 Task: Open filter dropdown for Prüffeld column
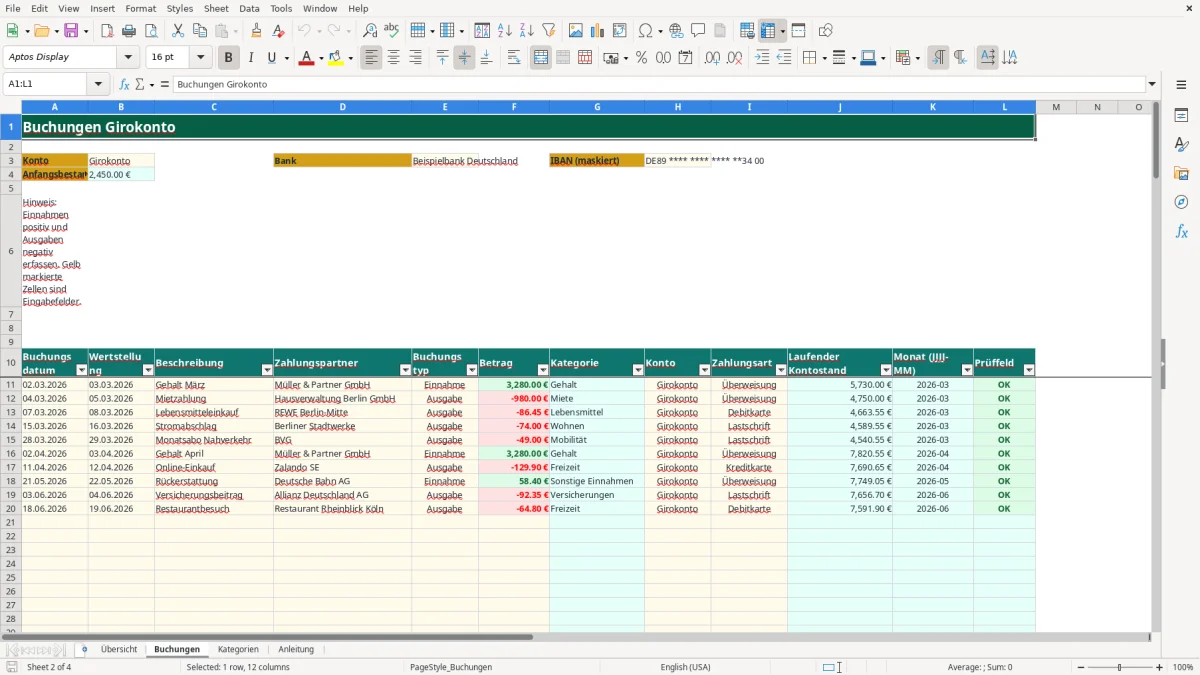coord(1029,370)
